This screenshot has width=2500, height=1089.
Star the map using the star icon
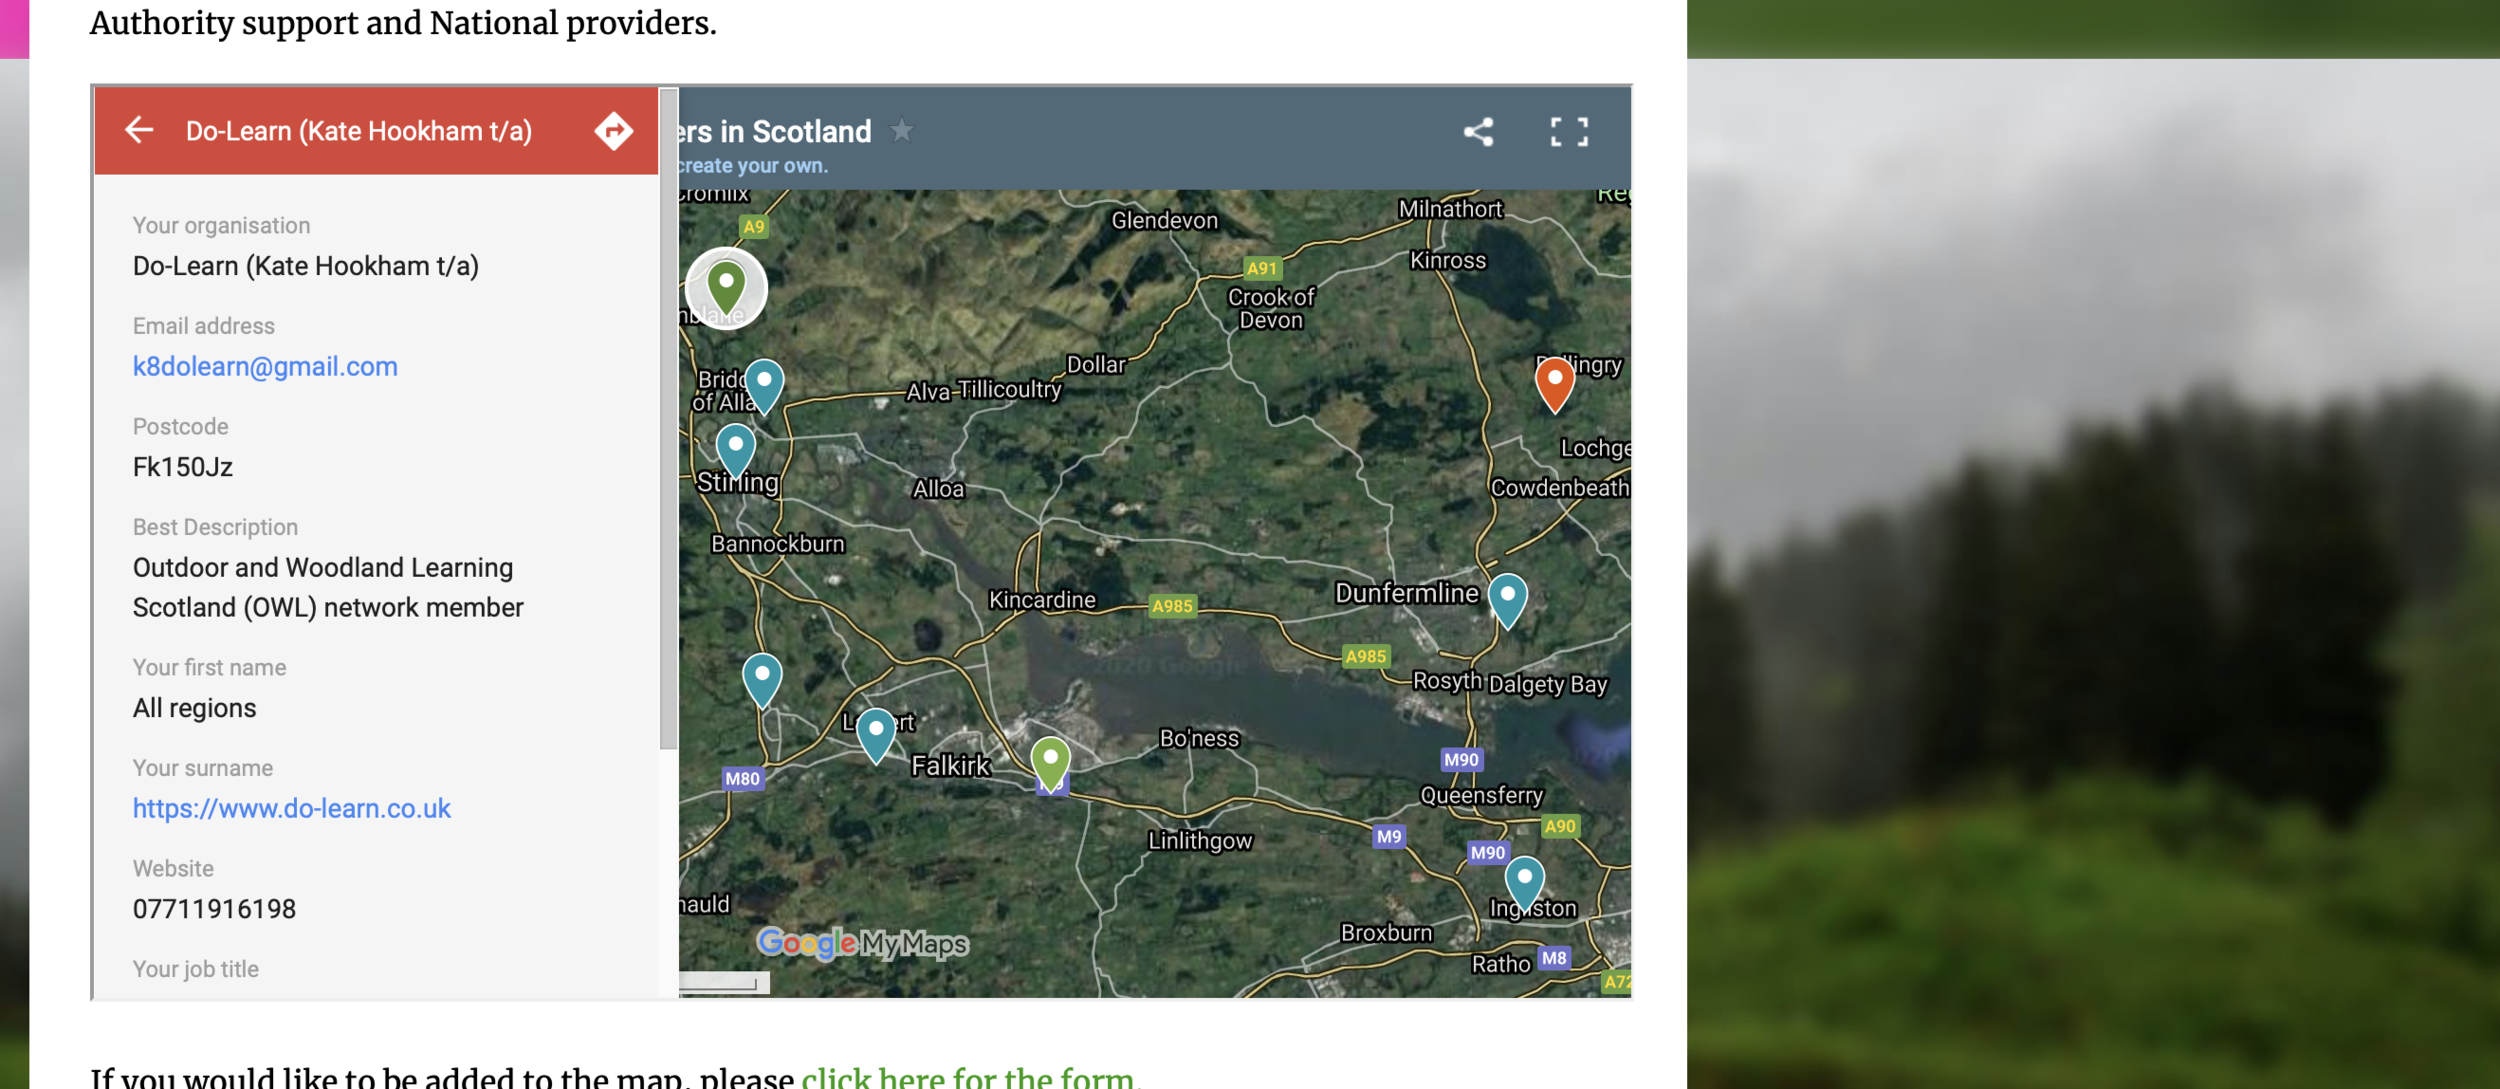(x=901, y=130)
